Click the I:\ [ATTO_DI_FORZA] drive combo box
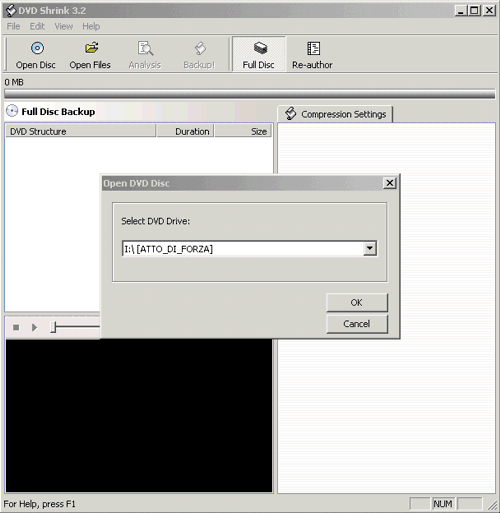This screenshot has height=513, width=500. [250, 249]
